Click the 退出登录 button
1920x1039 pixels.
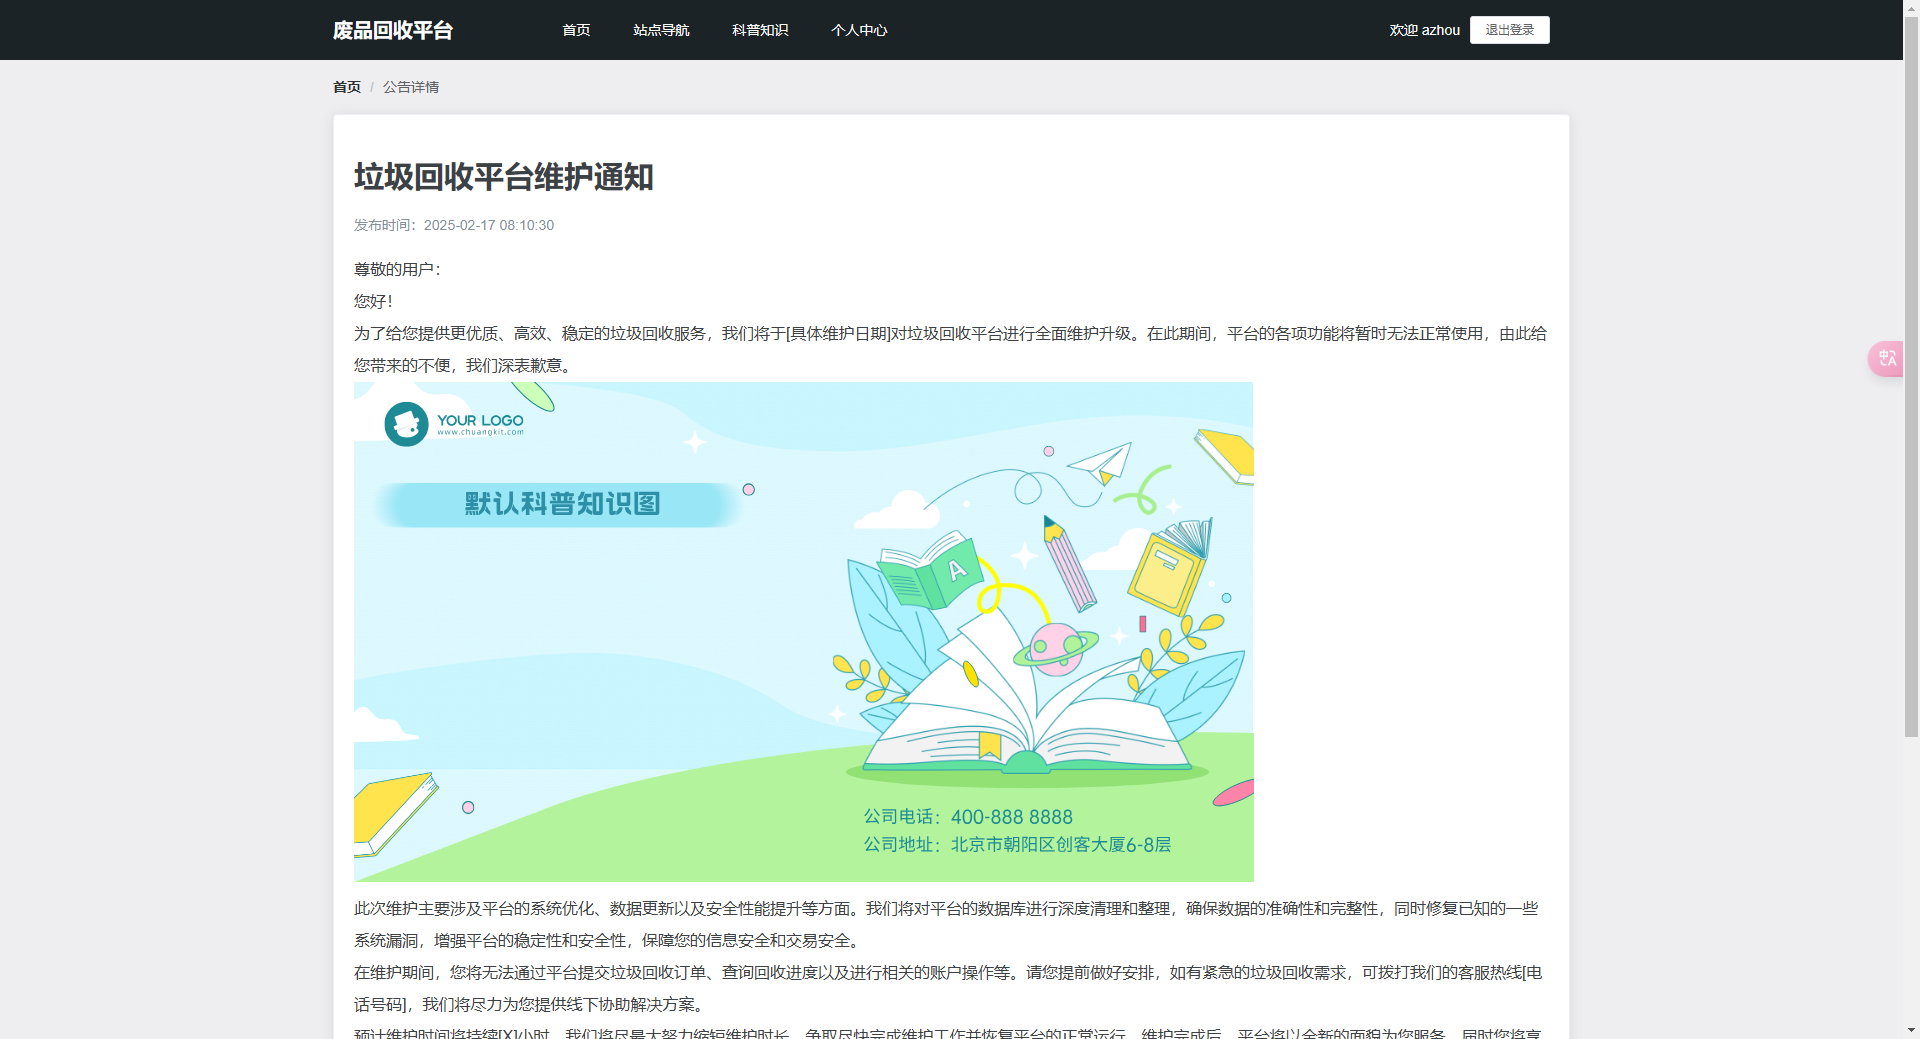[x=1509, y=30]
